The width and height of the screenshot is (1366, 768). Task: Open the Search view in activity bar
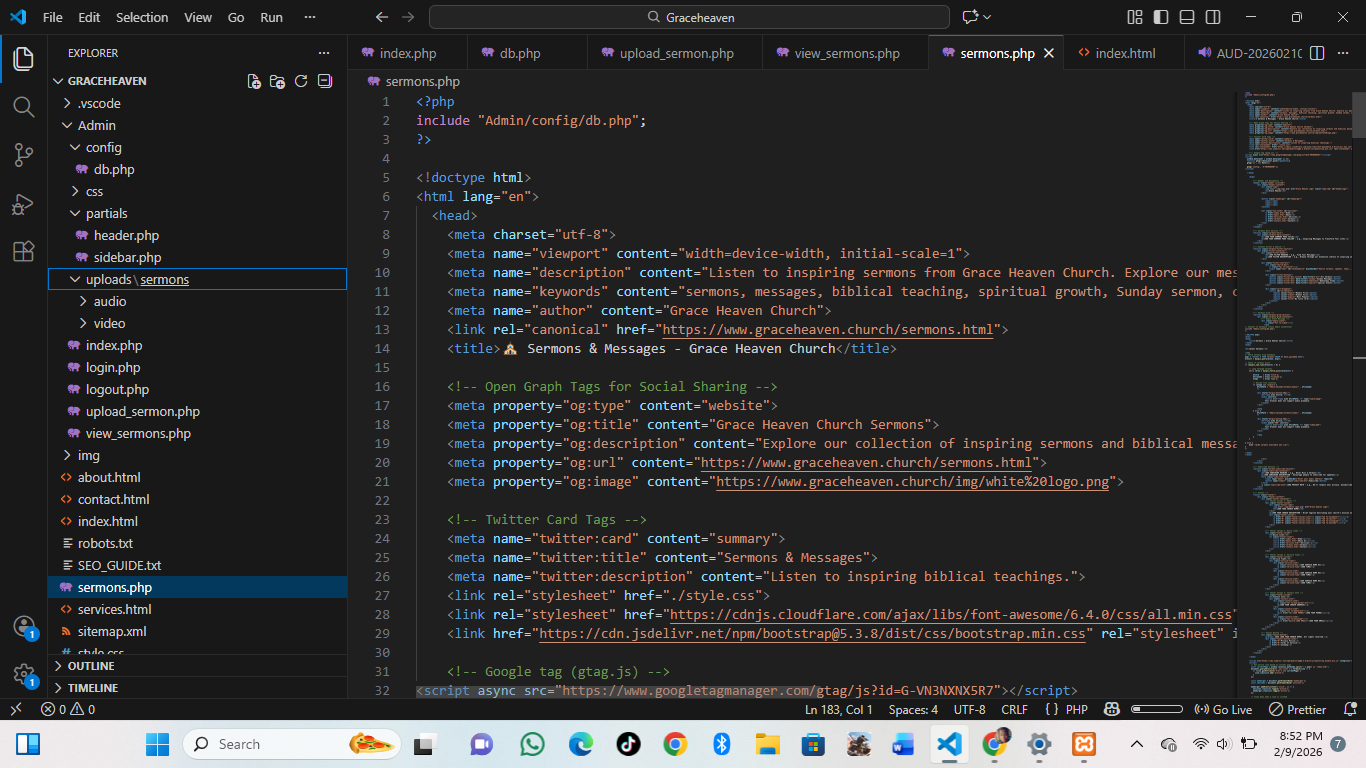23,107
